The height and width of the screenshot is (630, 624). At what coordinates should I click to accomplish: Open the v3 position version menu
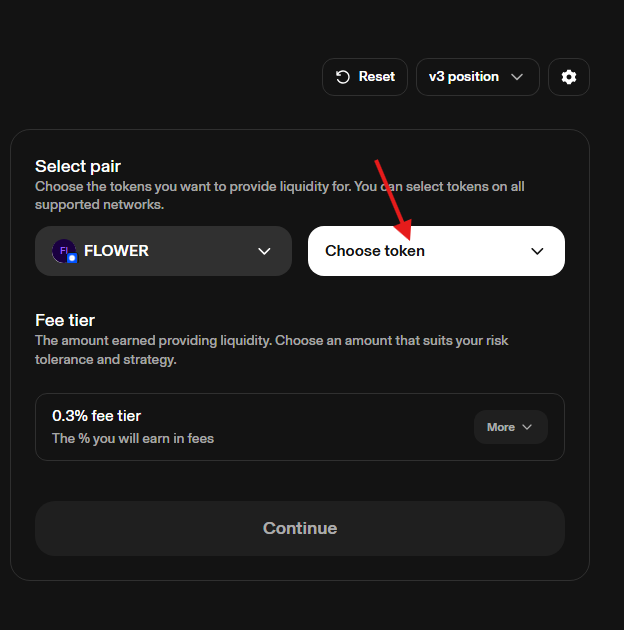pos(478,77)
